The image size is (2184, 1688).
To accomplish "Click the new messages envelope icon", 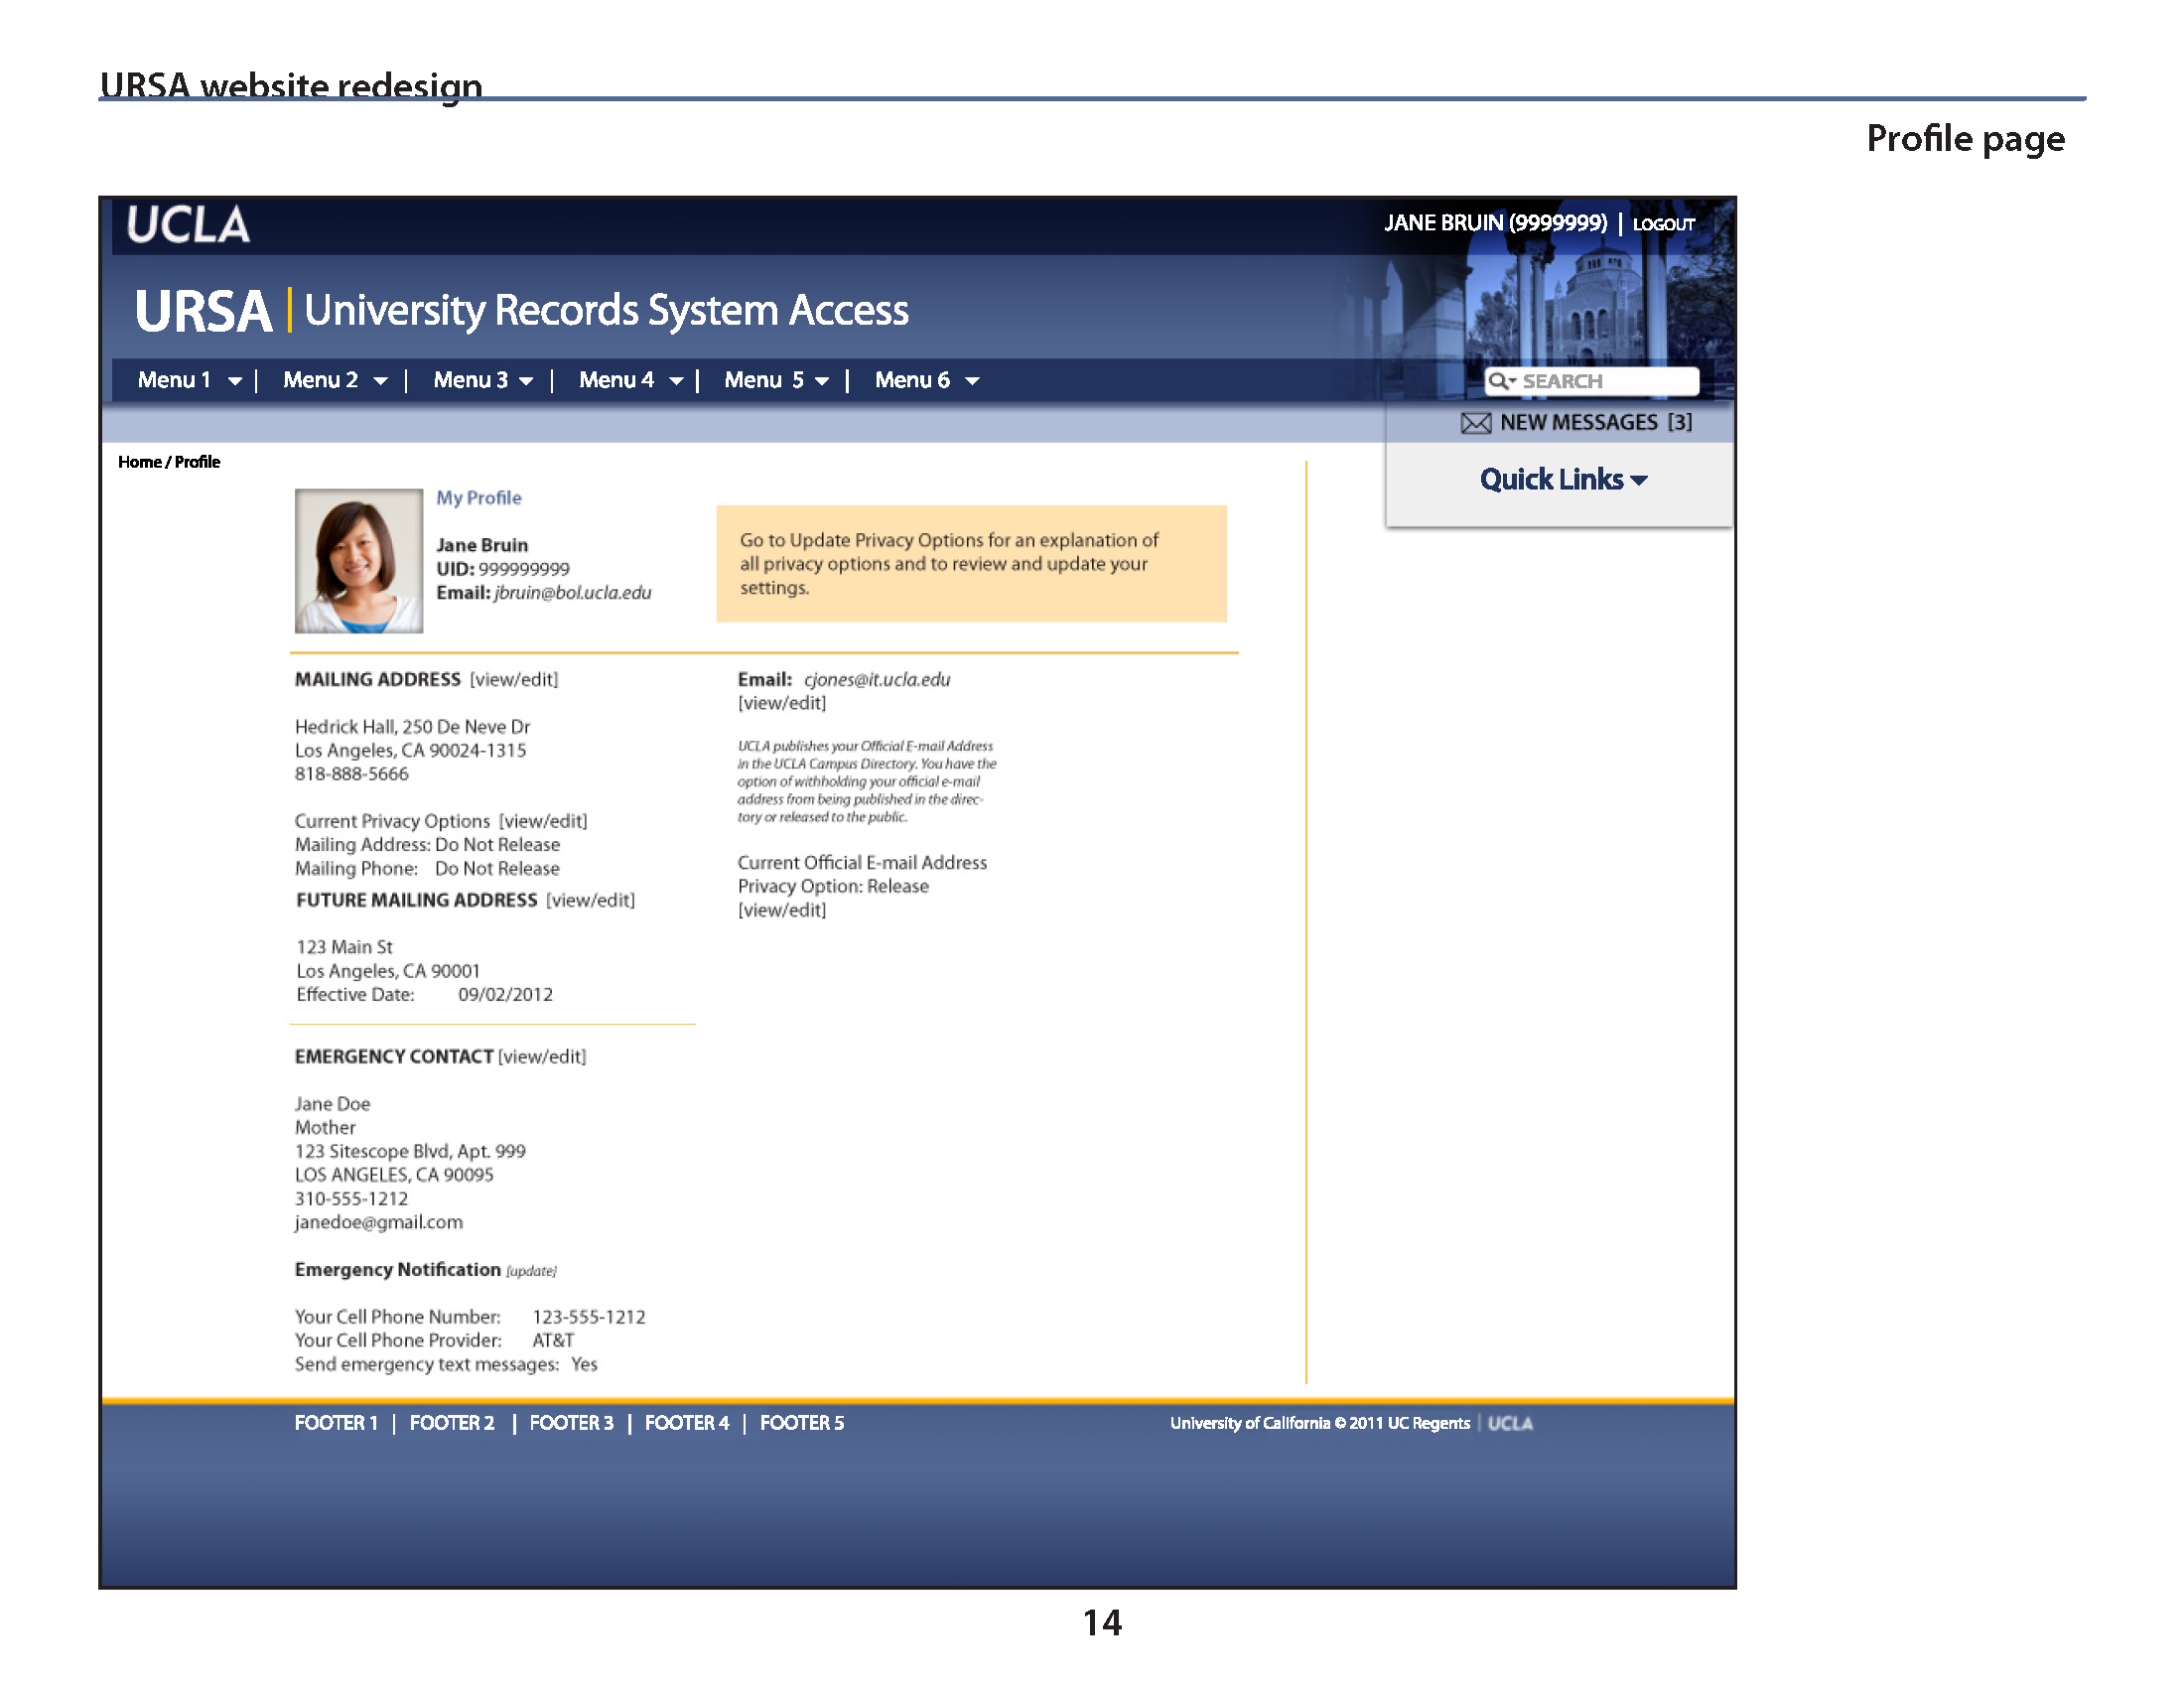I will [x=1475, y=423].
